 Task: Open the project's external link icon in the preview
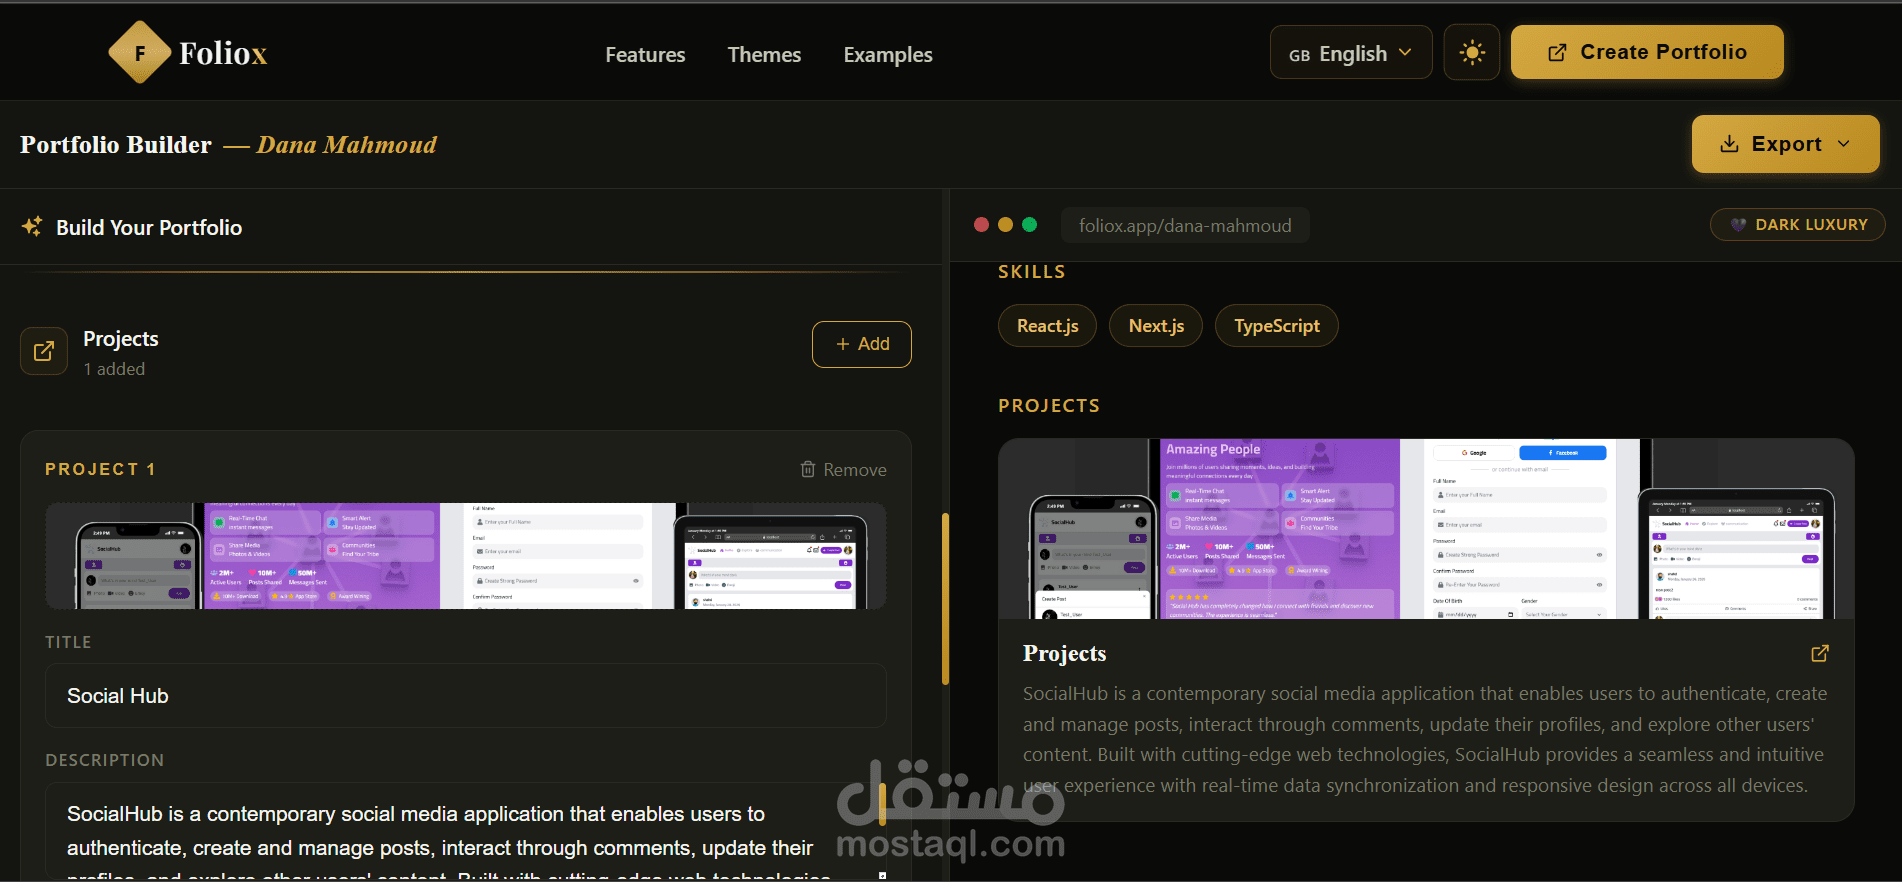[1820, 653]
